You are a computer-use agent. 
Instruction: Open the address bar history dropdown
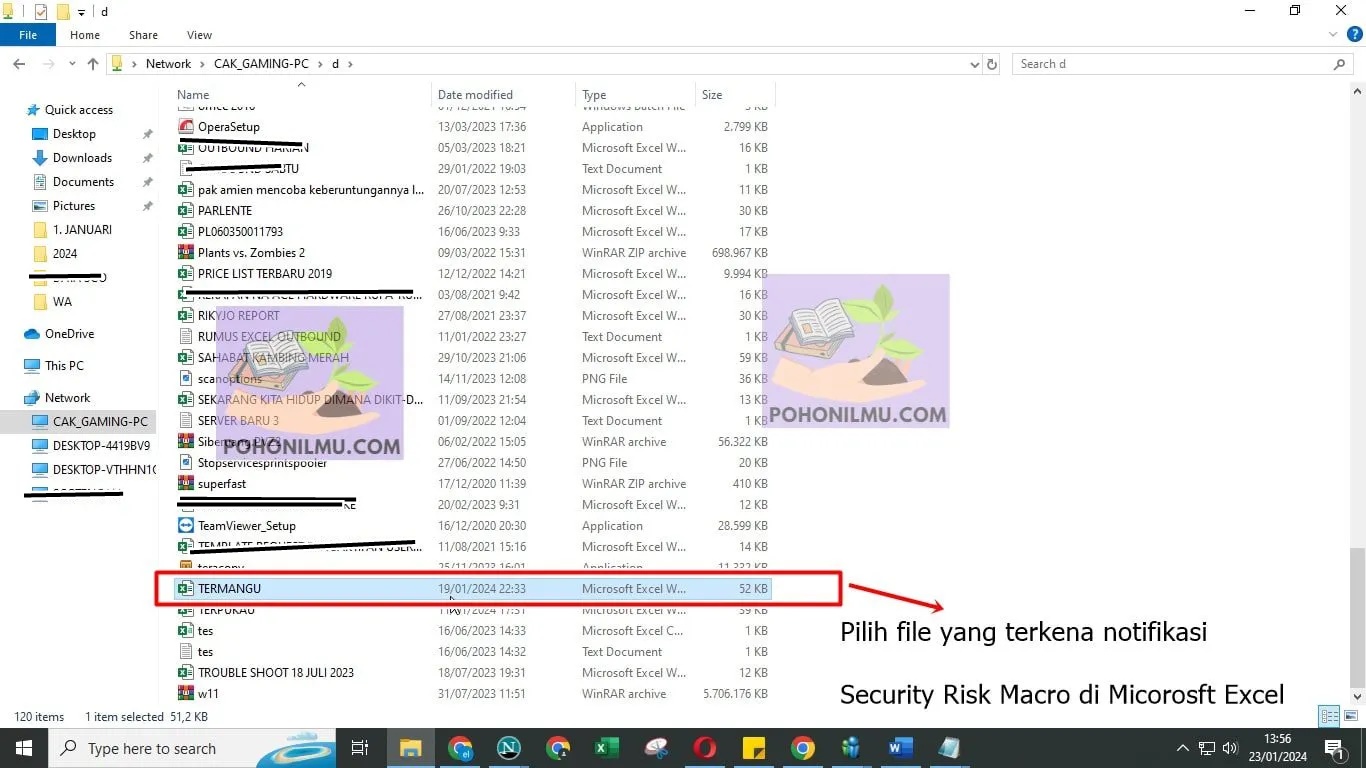(975, 64)
